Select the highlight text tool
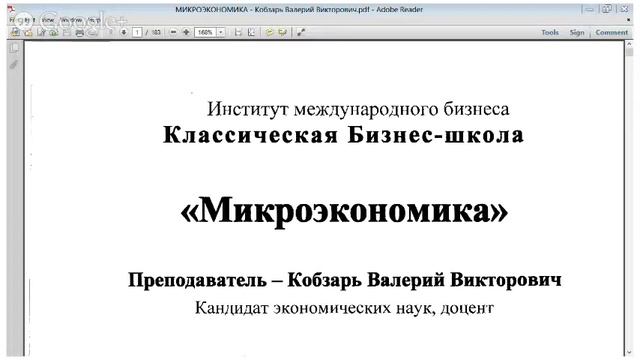Screen dimensions: 640x360 tap(282, 32)
